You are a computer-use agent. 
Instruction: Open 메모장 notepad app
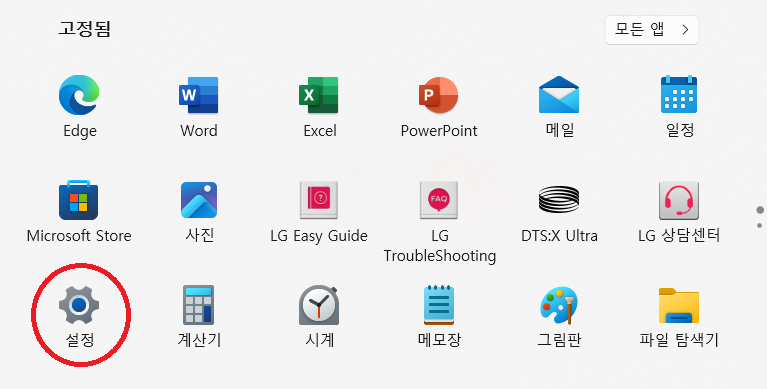pos(439,305)
